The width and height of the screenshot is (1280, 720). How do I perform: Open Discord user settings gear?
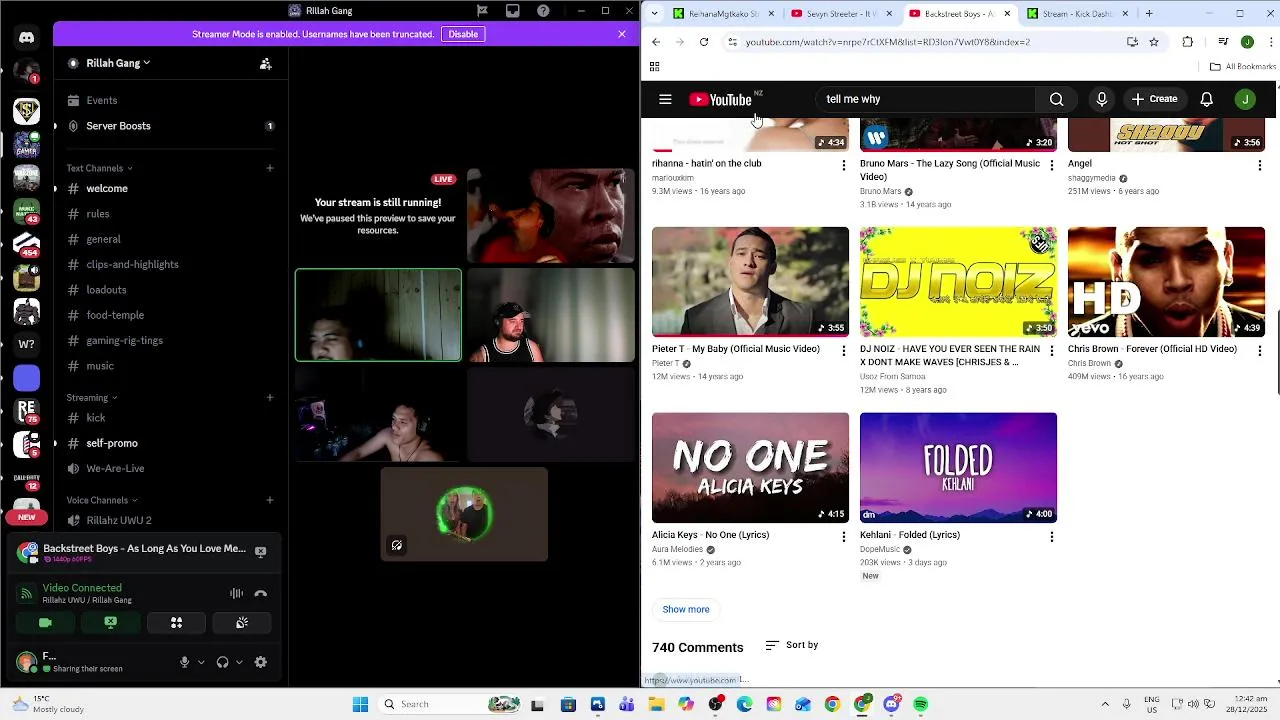(x=261, y=662)
